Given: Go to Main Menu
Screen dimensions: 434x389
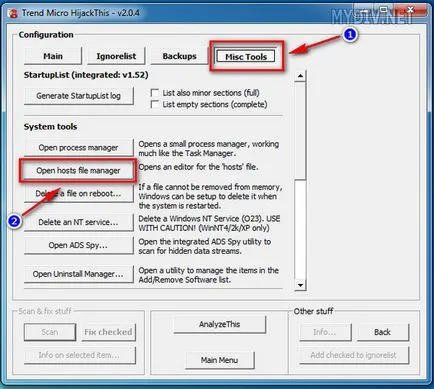Looking at the screenshot, I should pyautogui.click(x=219, y=360).
